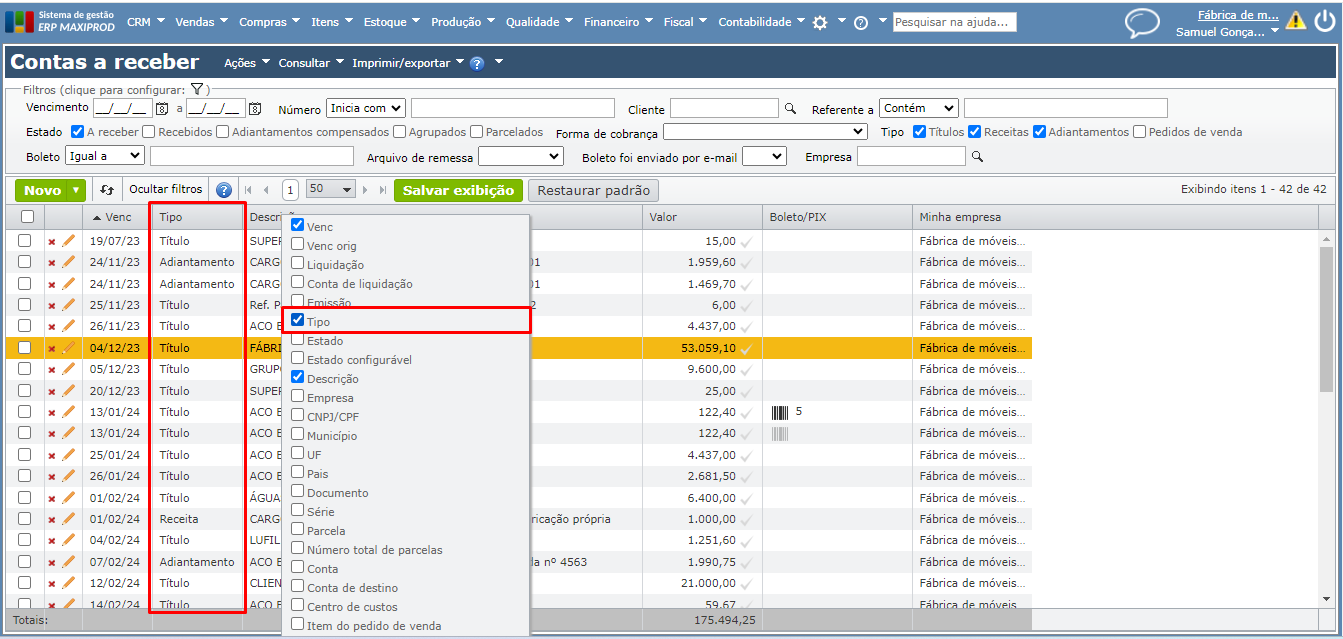Viewport: 1343px width, 639px height.
Task: Open the yellow warning alert icon
Action: pos(1295,20)
